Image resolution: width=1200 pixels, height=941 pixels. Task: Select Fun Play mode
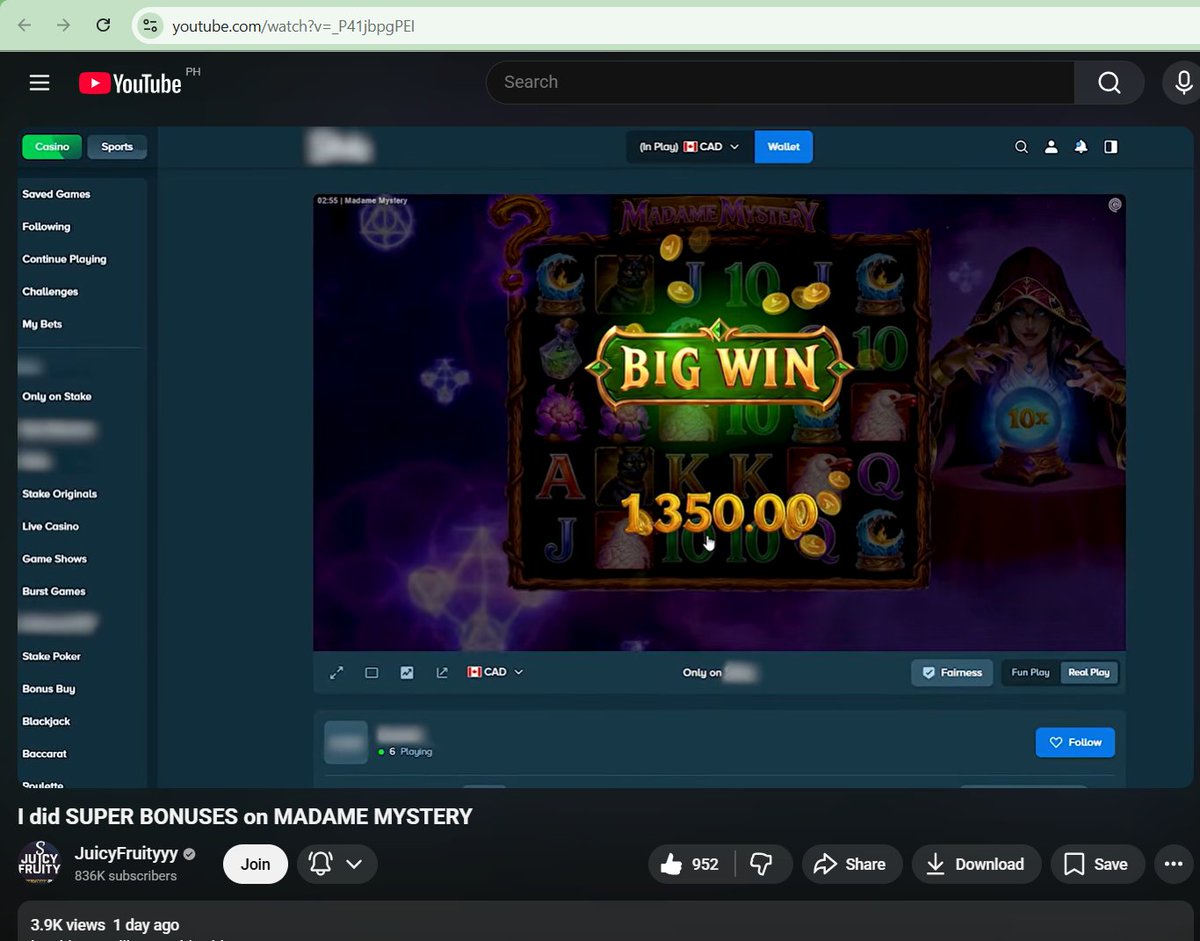pyautogui.click(x=1030, y=673)
